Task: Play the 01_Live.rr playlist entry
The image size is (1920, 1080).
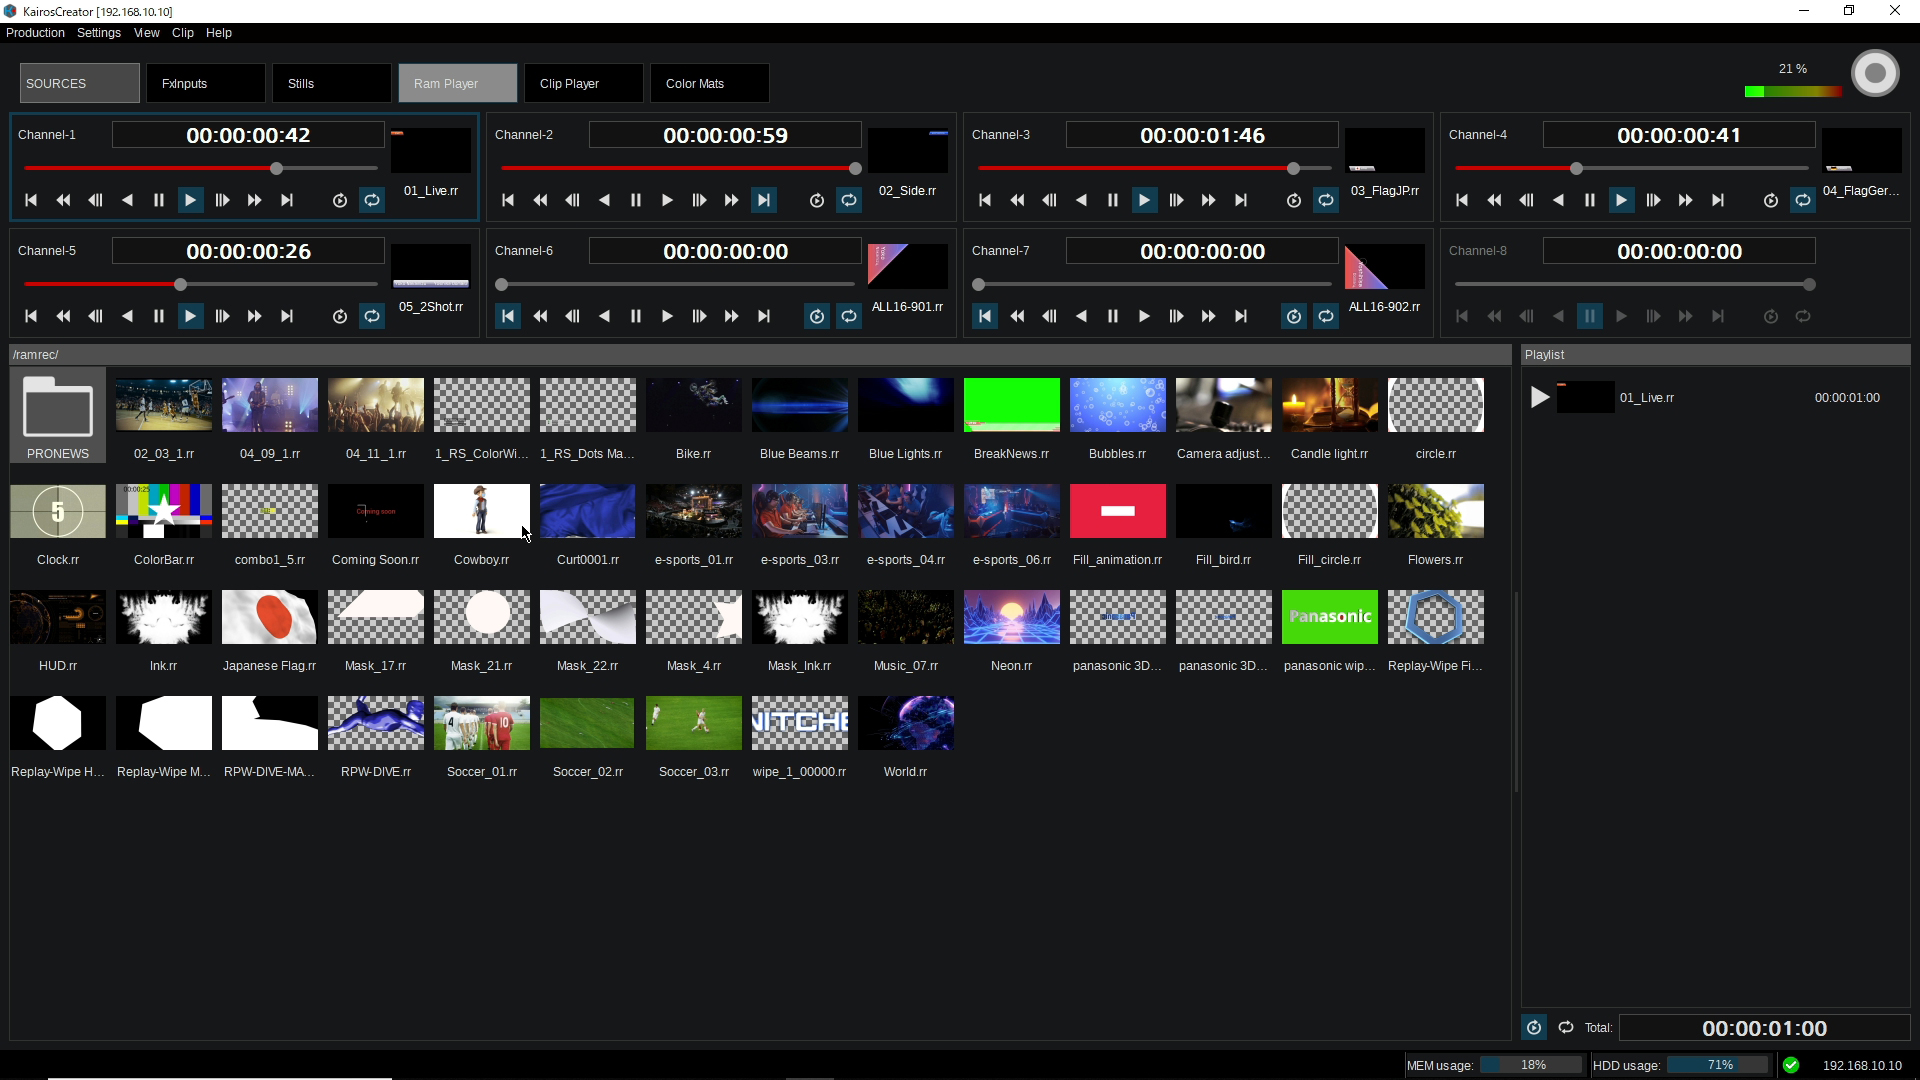Action: coord(1540,398)
